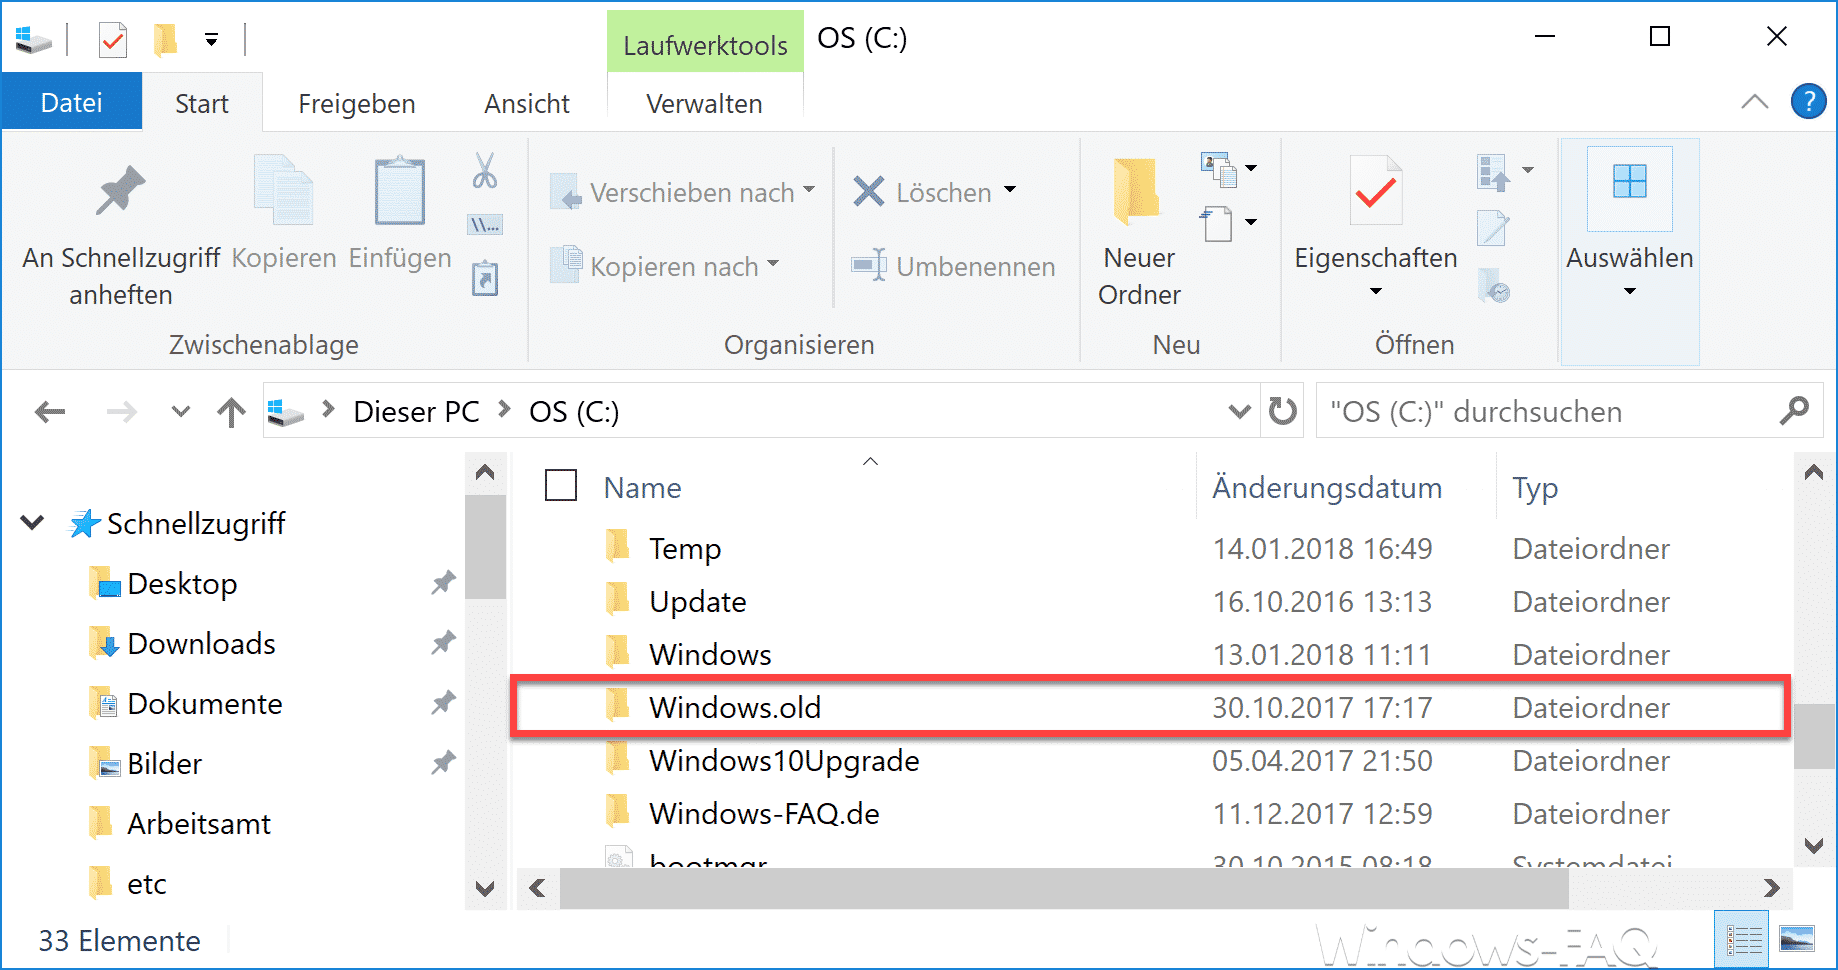Click the Pin to Quick Access pushpin icon
The height and width of the screenshot is (970, 1838).
click(x=121, y=190)
